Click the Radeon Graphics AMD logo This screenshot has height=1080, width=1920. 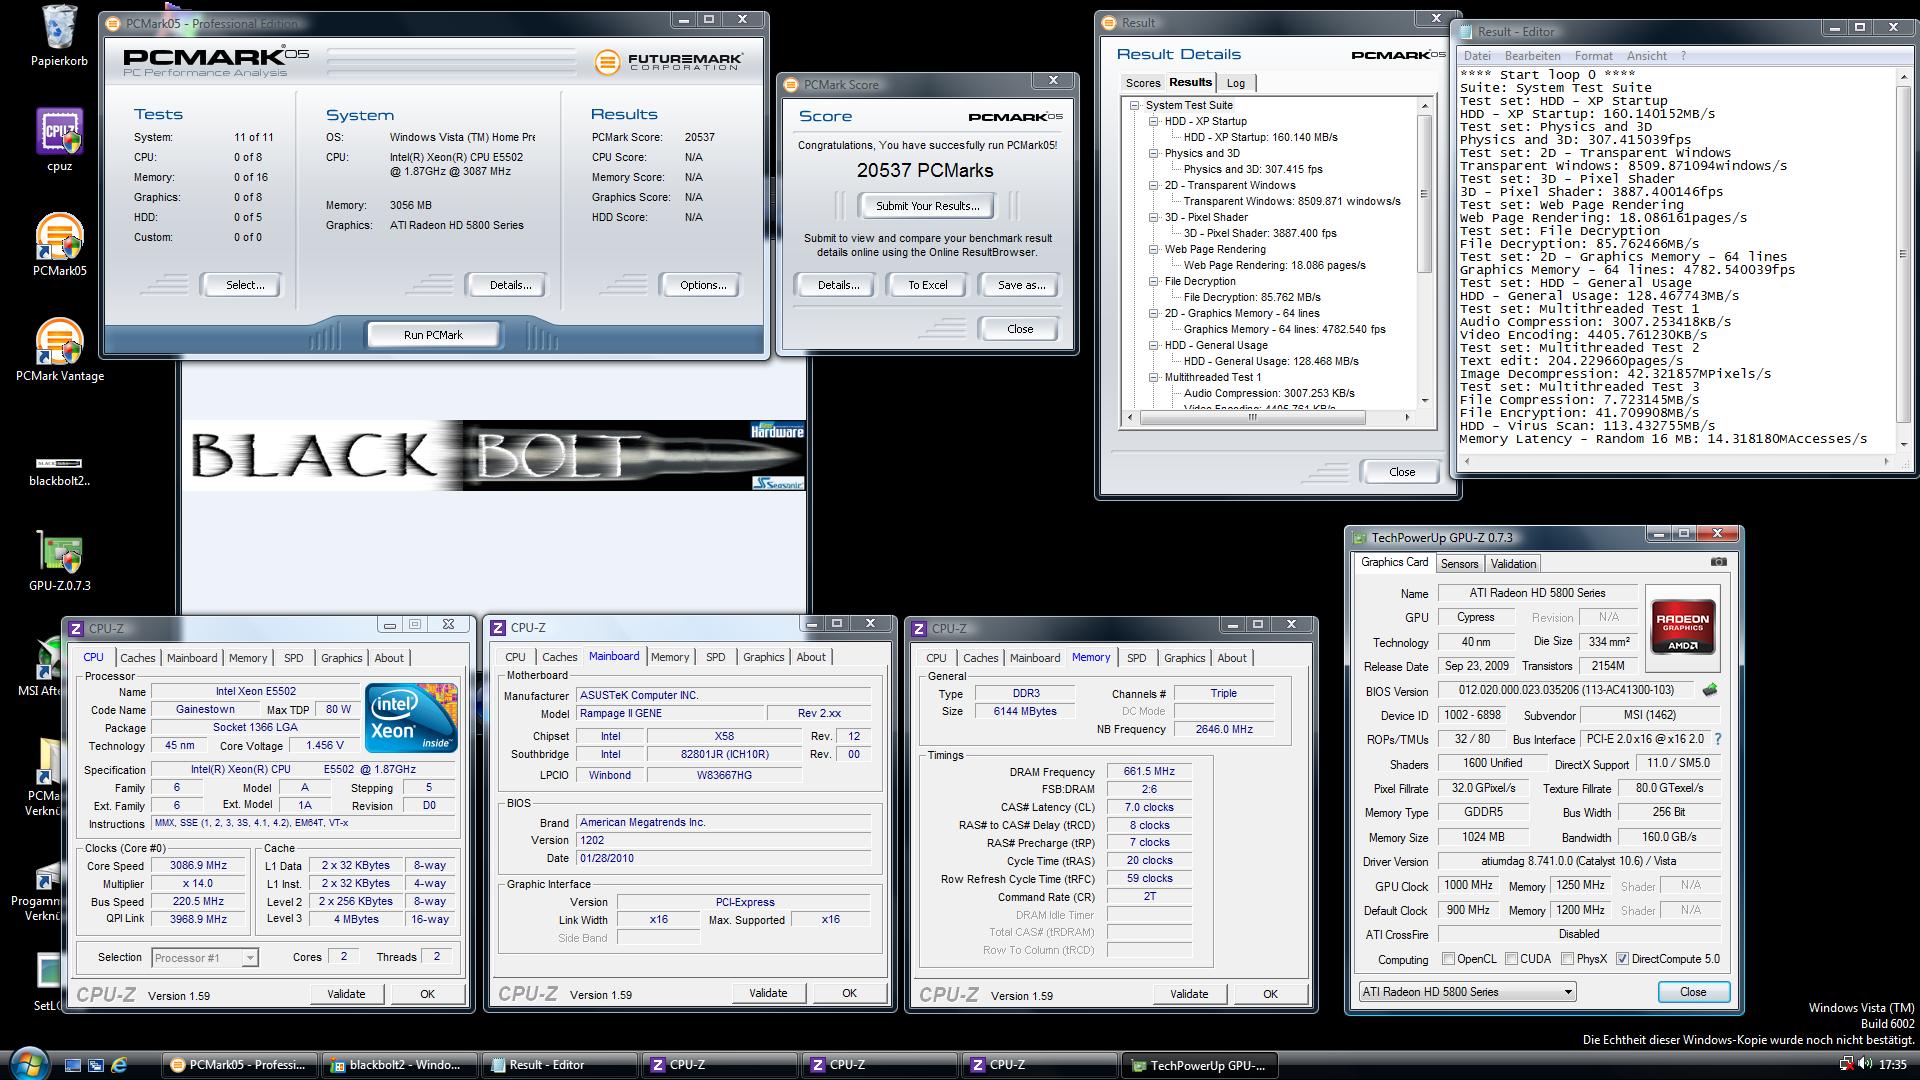point(1683,627)
